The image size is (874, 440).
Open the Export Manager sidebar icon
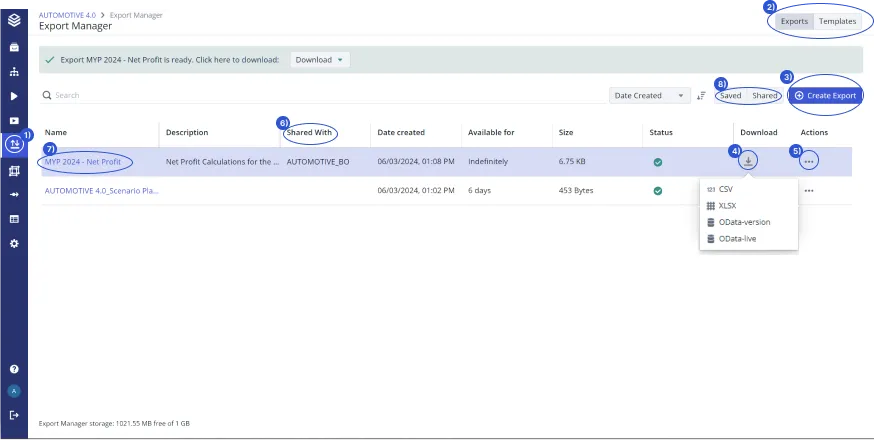[13, 144]
